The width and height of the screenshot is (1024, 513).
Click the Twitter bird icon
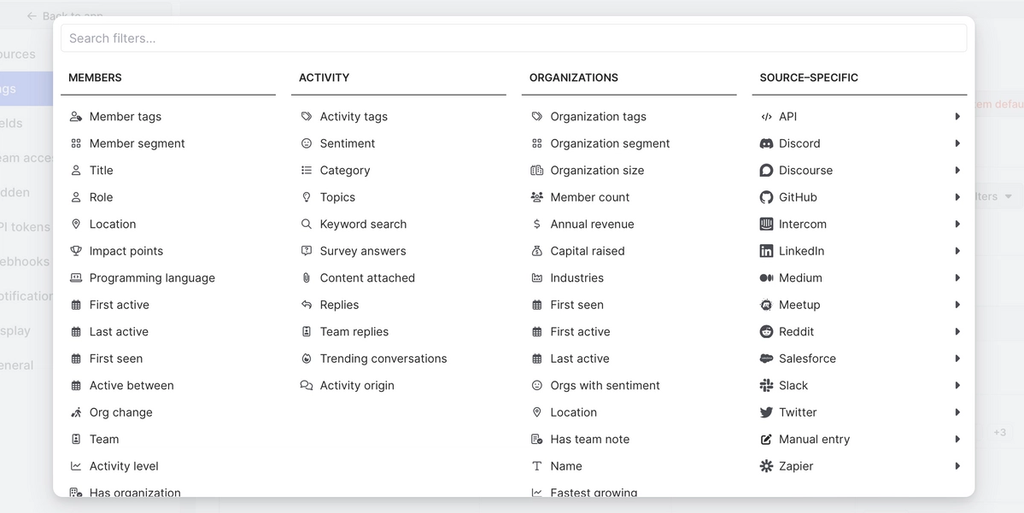click(766, 413)
